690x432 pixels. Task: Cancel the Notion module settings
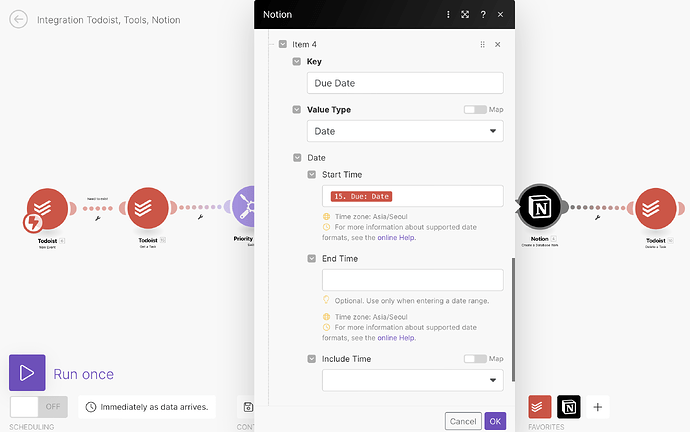pos(463,421)
